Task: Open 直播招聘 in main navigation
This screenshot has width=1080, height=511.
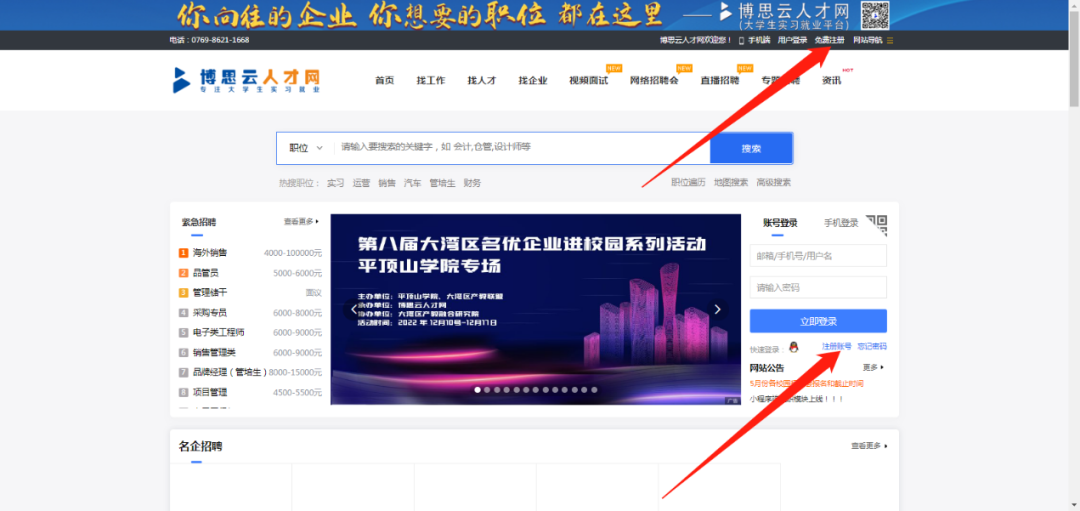Action: coord(720,81)
